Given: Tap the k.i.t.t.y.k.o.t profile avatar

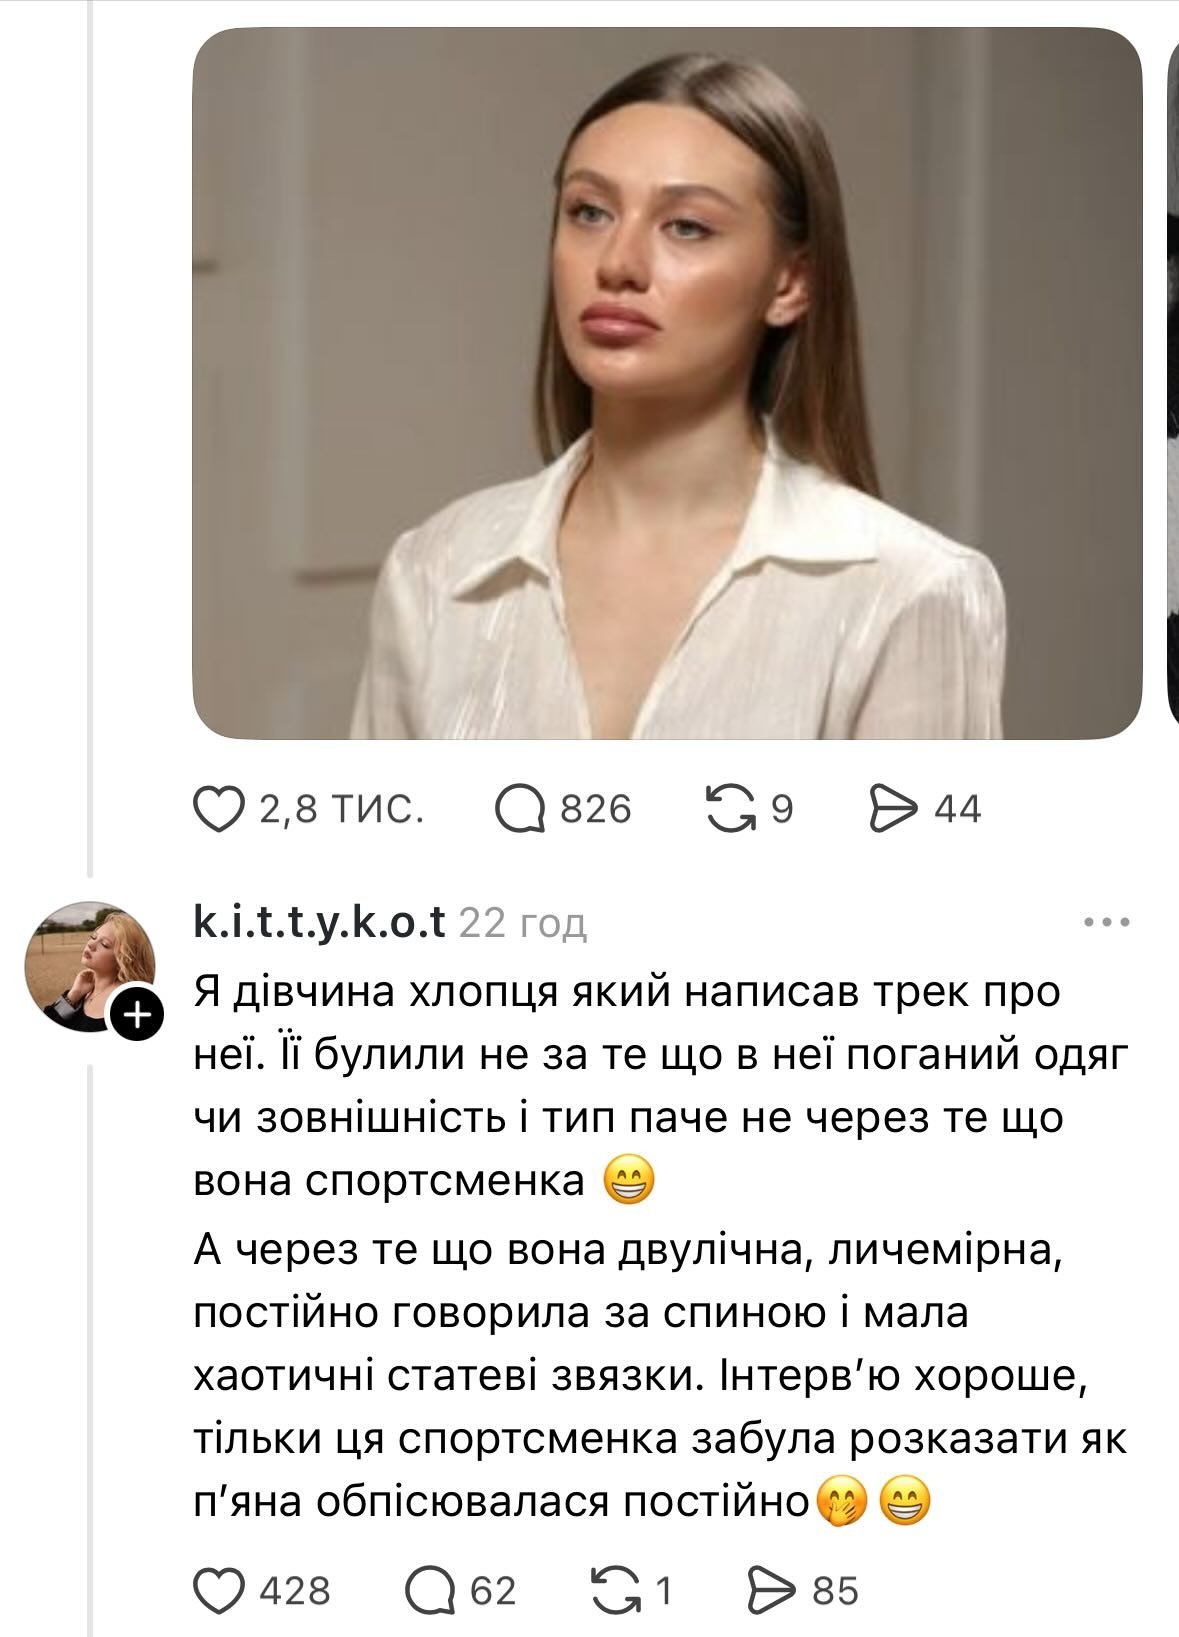Looking at the screenshot, I should (x=88, y=963).
